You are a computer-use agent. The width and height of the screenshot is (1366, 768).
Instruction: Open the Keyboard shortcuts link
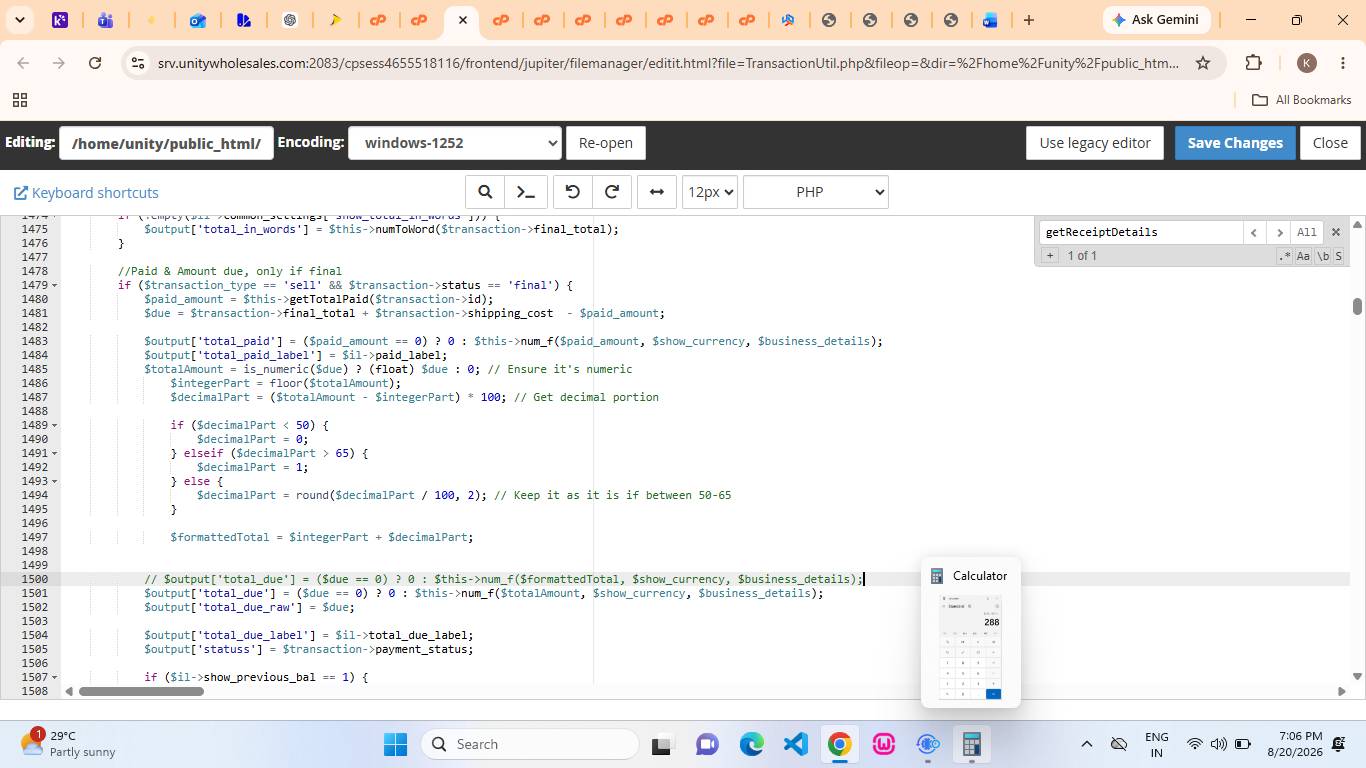point(86,193)
